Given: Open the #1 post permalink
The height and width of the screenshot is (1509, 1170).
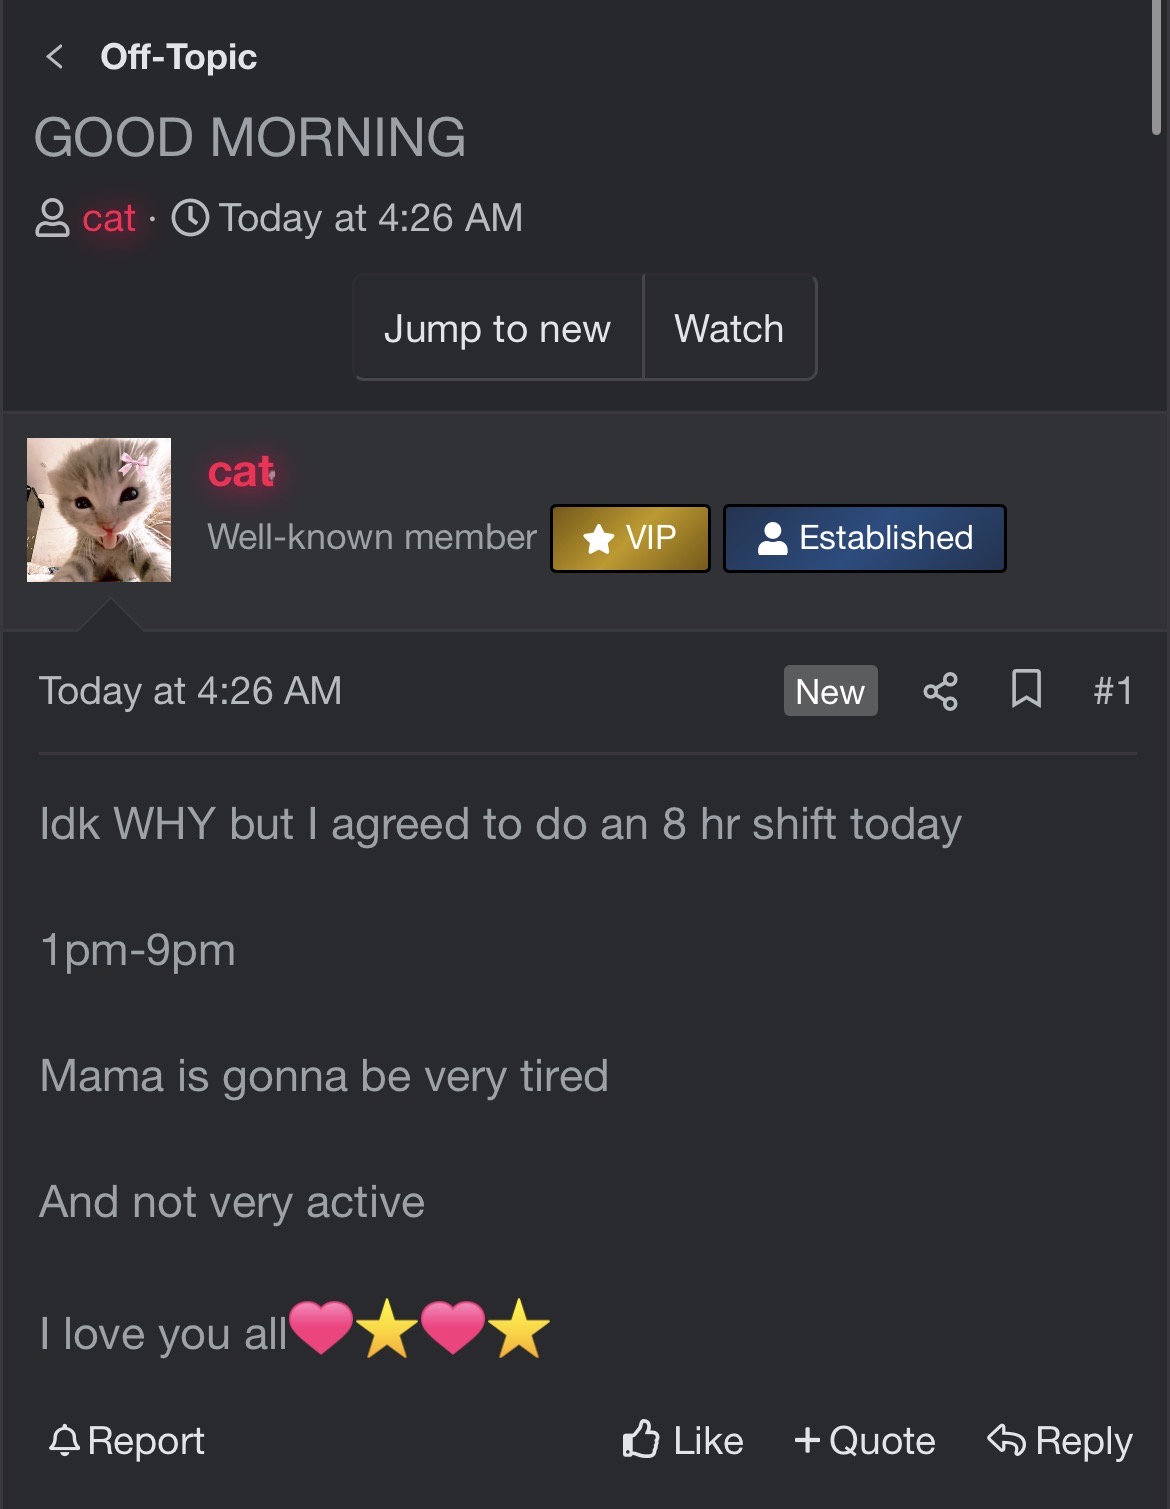Looking at the screenshot, I should coord(1112,690).
